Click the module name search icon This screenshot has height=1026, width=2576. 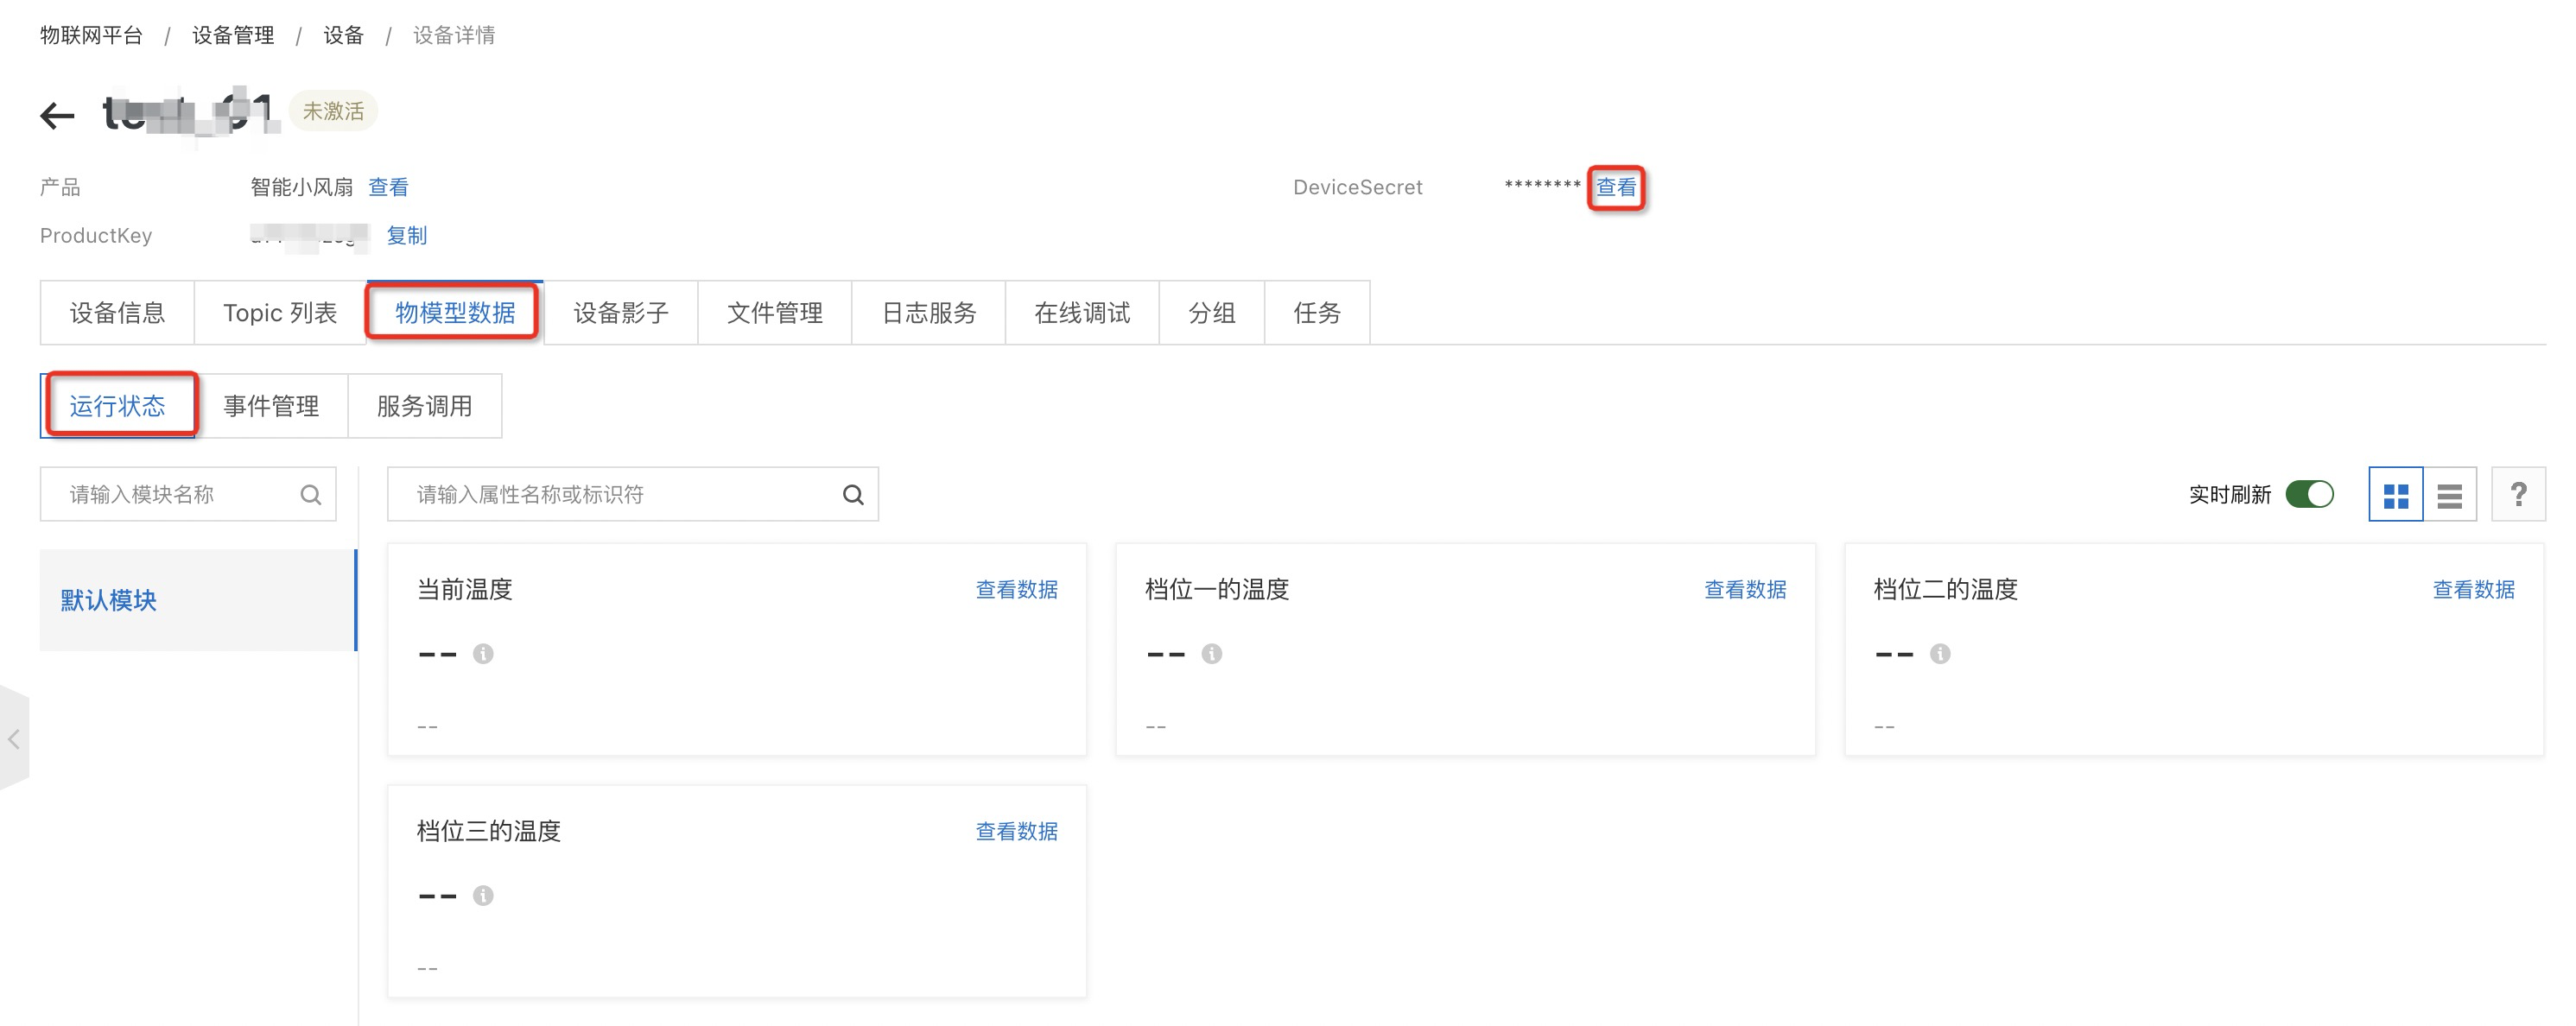point(311,494)
